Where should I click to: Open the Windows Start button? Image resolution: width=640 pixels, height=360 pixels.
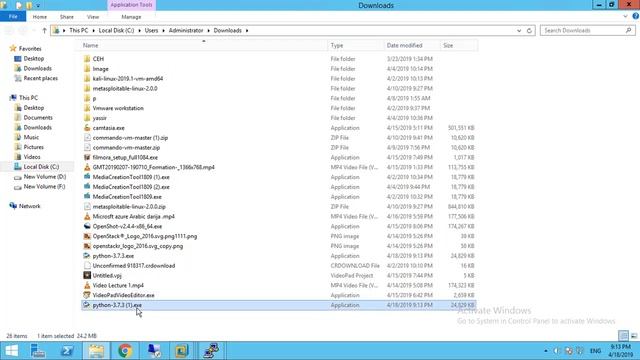11,351
